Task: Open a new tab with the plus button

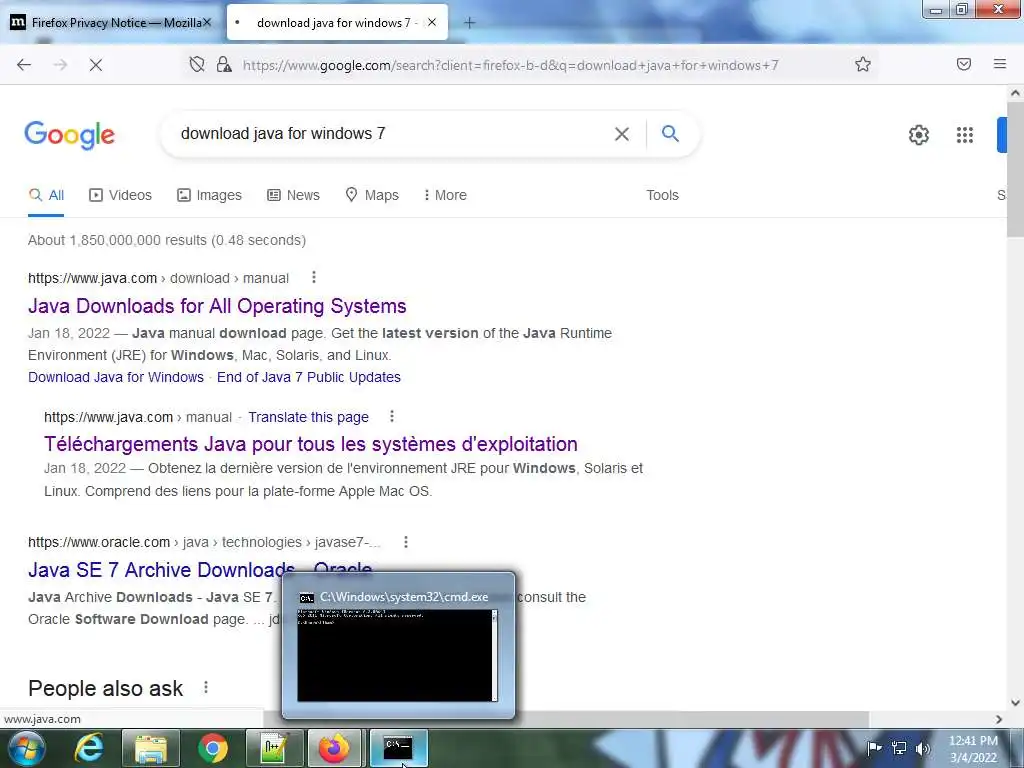Action: pos(469,23)
